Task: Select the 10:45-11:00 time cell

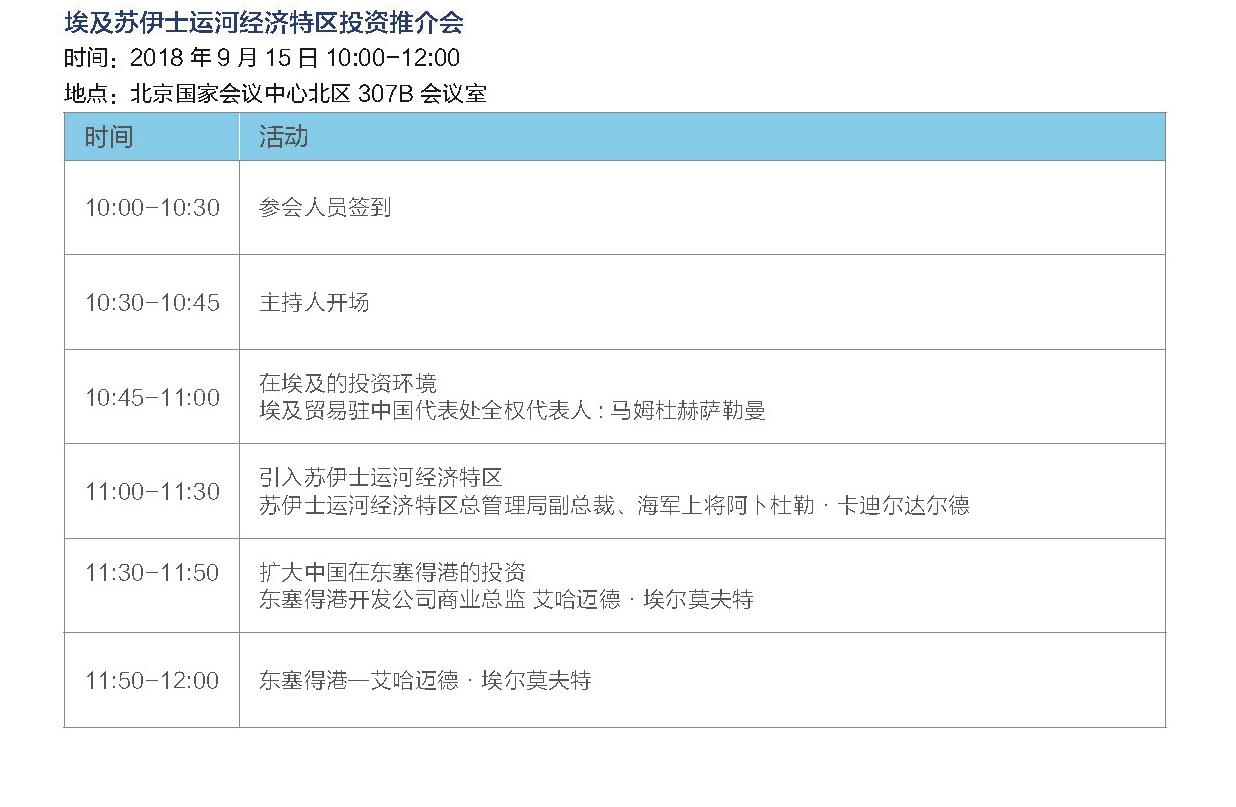Action: [152, 397]
